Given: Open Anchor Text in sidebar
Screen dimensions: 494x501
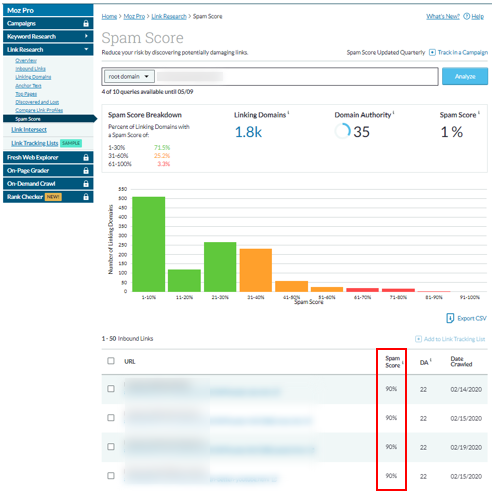Looking at the screenshot, I should coord(28,86).
